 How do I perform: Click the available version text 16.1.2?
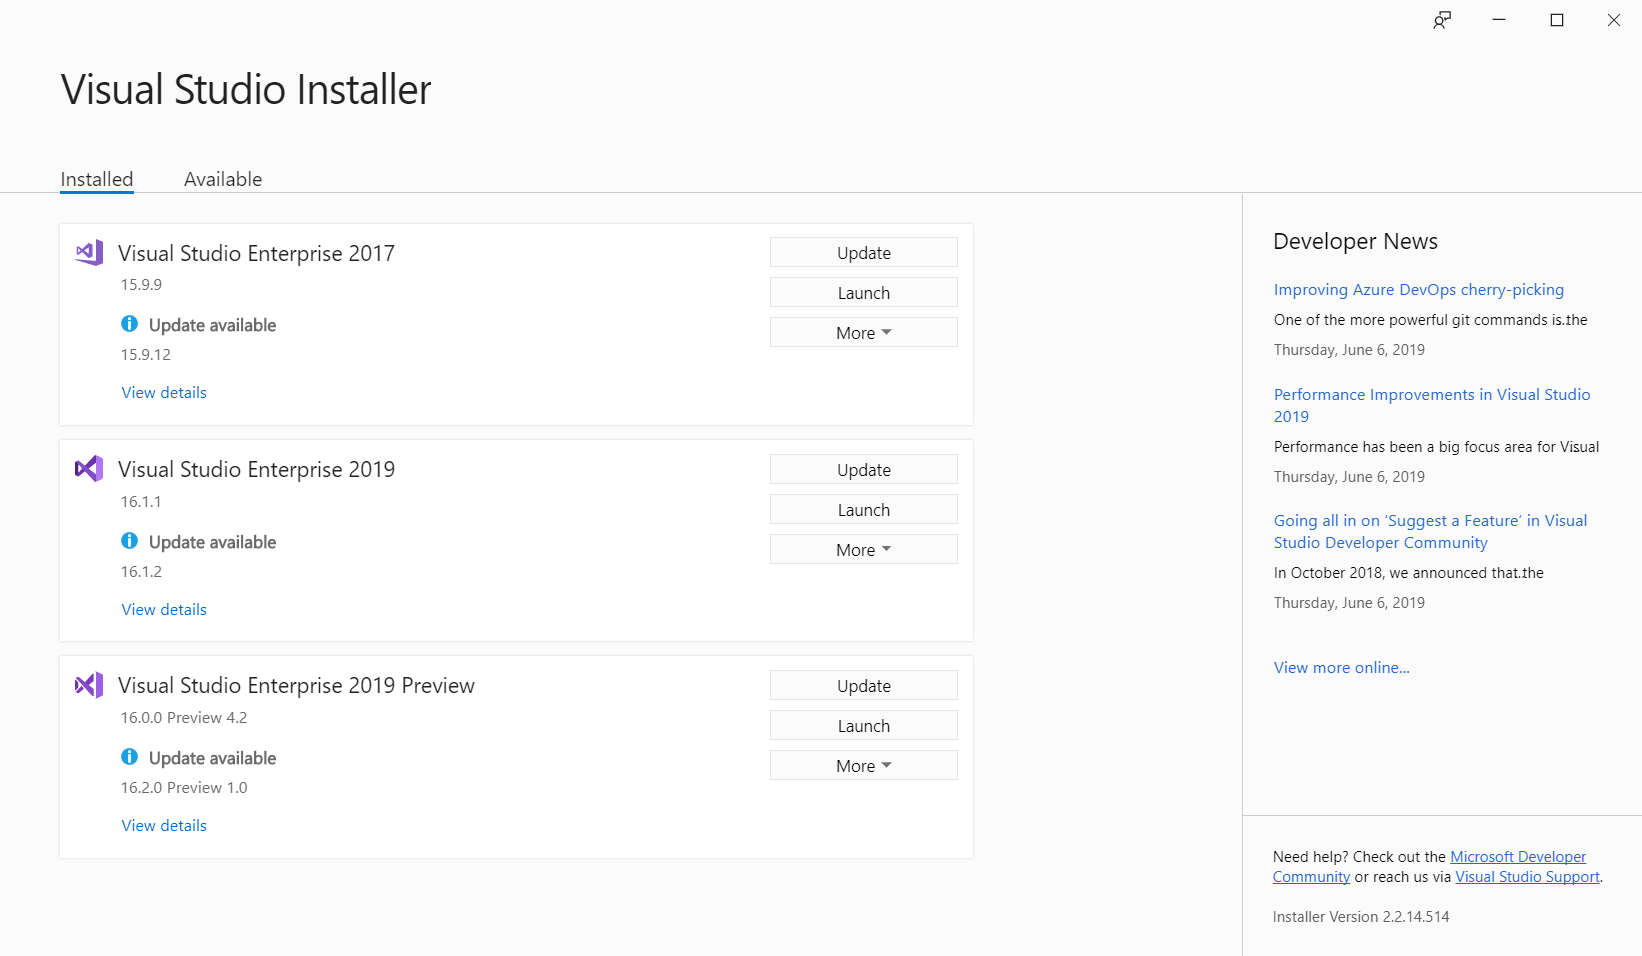click(x=141, y=572)
